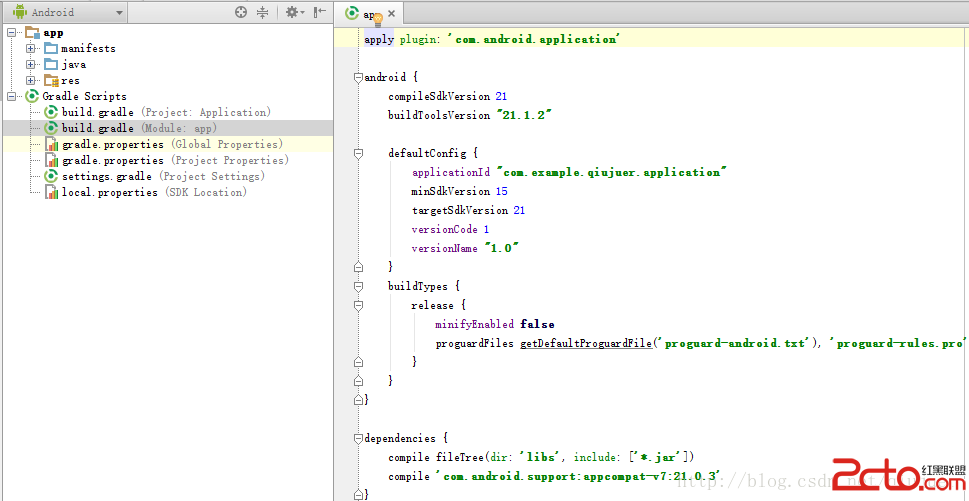Expand the java folder node
The image size is (969, 501).
31,64
